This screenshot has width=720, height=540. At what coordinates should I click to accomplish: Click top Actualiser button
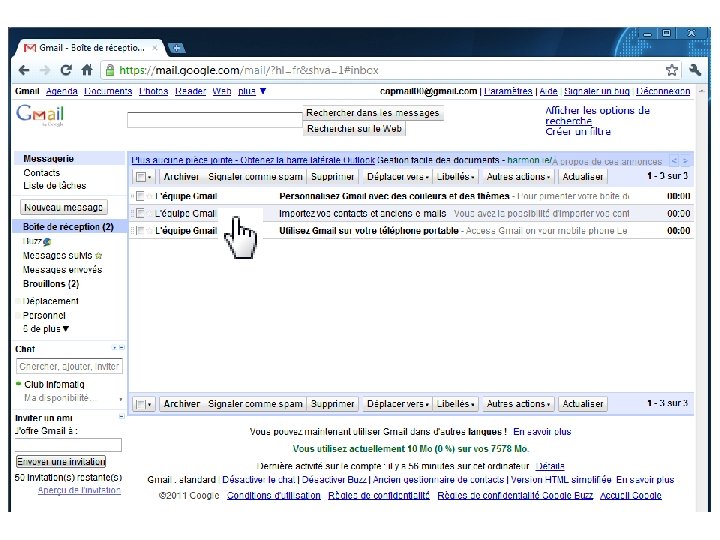tap(583, 177)
